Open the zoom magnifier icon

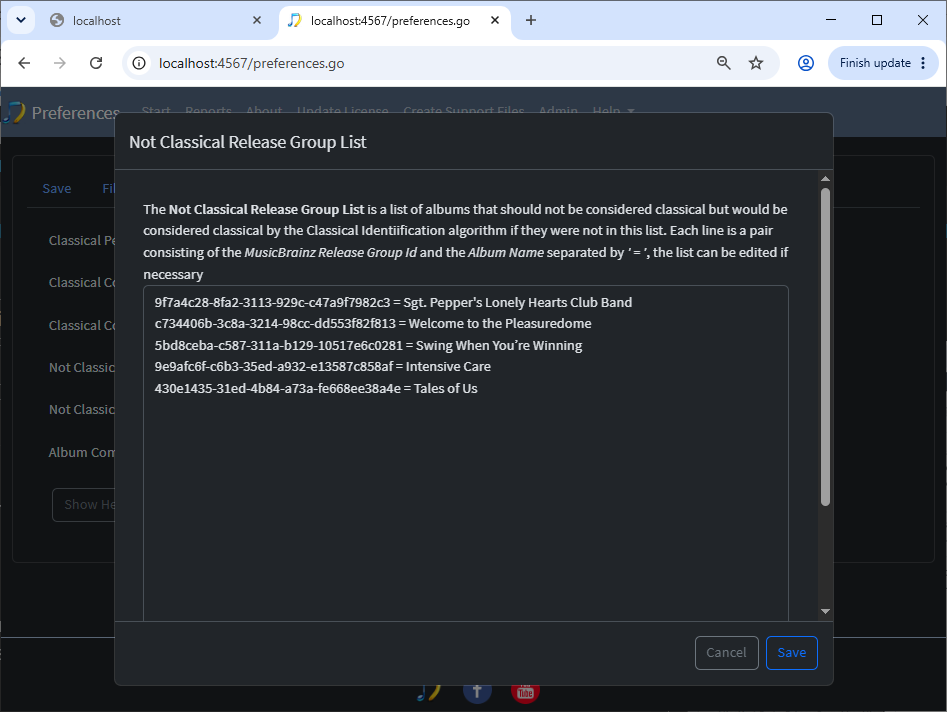(x=724, y=63)
